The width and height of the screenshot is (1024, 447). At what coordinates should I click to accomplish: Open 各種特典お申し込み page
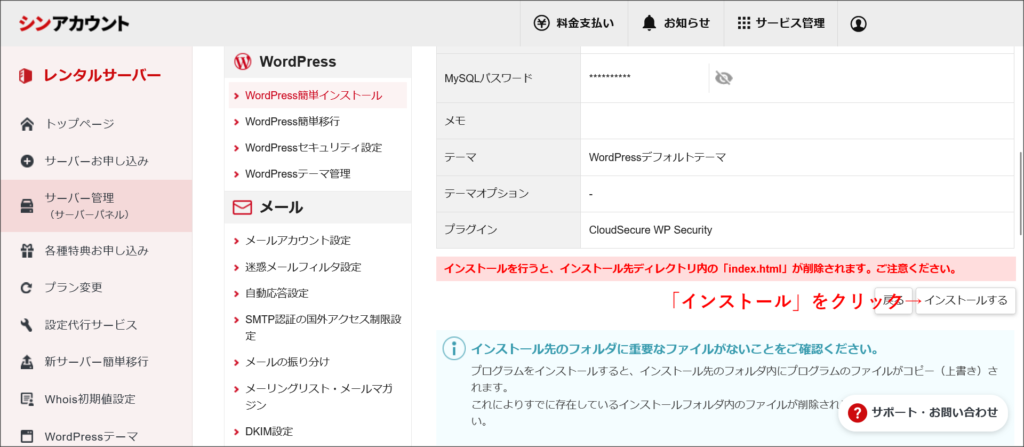pyautogui.click(x=97, y=250)
